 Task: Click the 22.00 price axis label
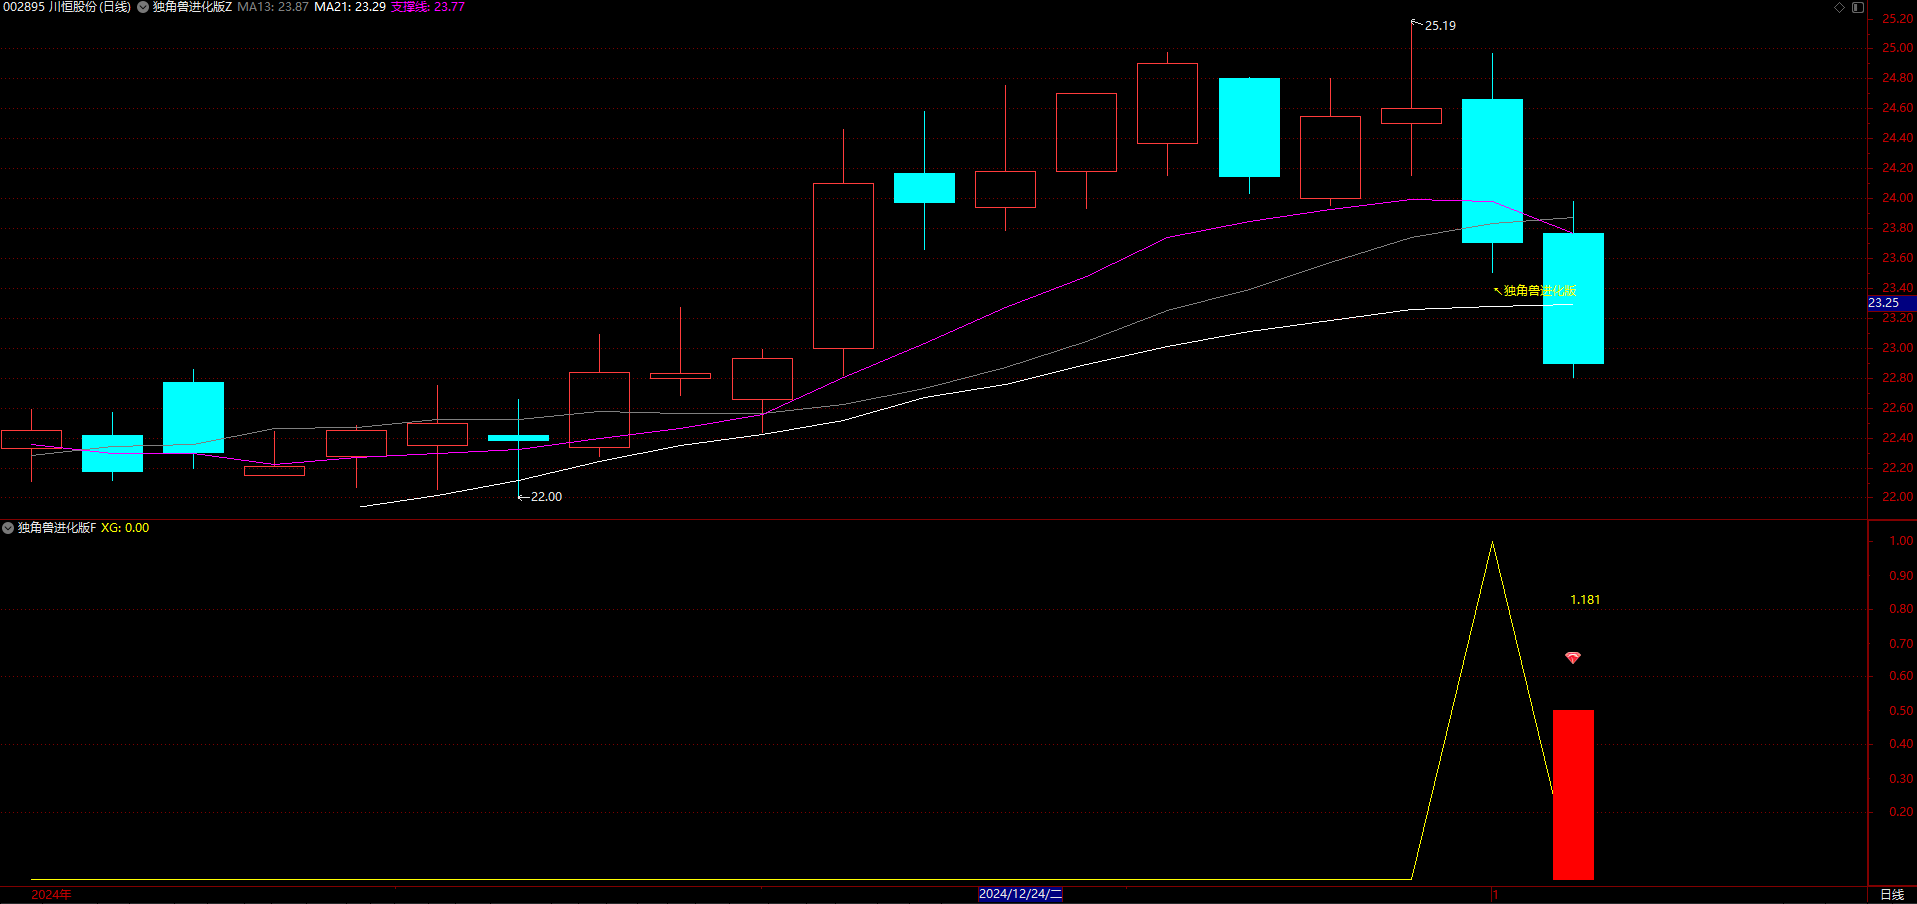point(1897,497)
